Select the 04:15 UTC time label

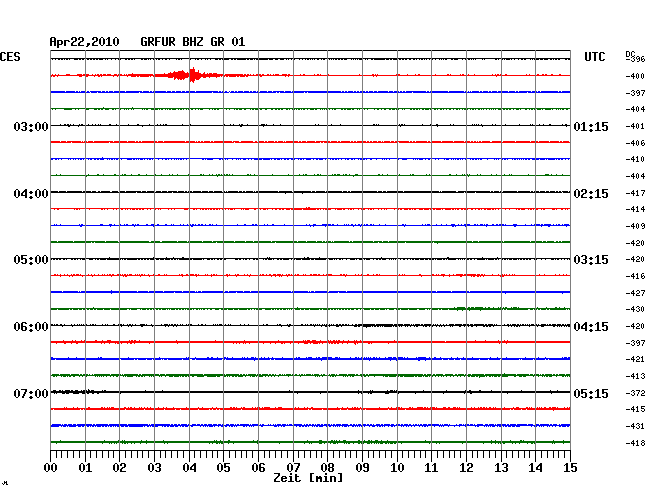pyautogui.click(x=591, y=327)
